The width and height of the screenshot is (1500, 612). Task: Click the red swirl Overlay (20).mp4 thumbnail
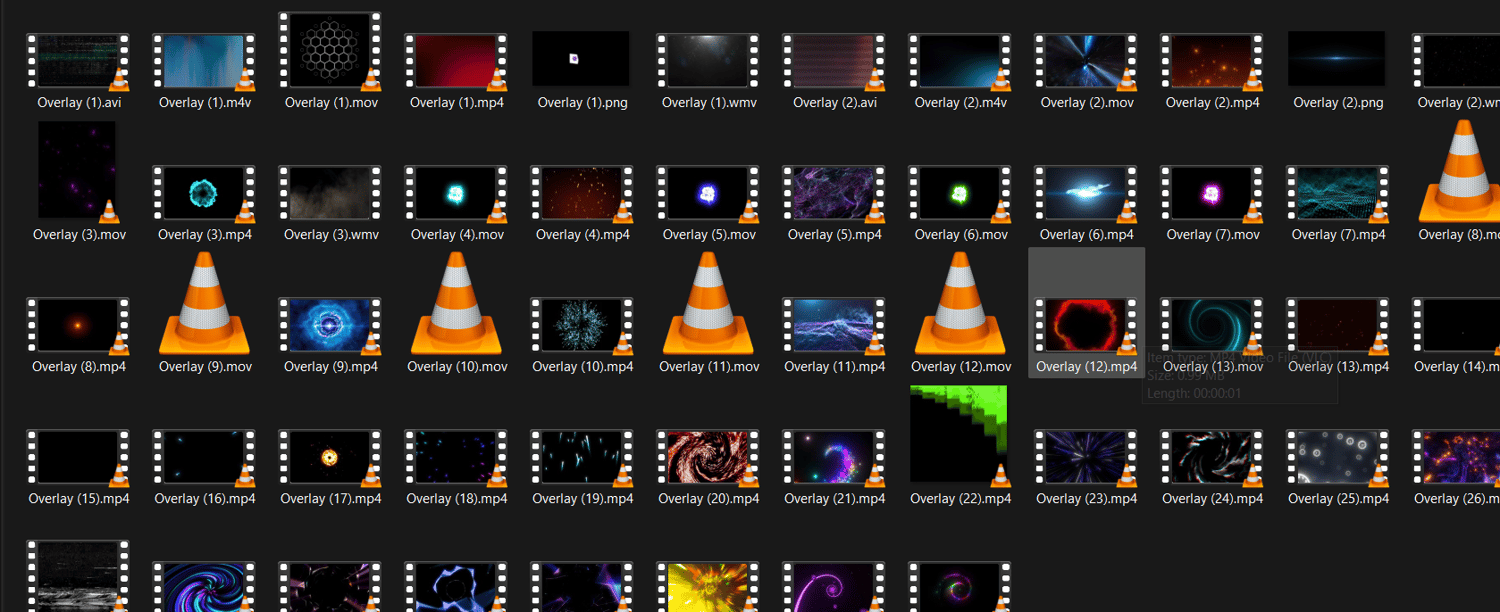(x=708, y=458)
